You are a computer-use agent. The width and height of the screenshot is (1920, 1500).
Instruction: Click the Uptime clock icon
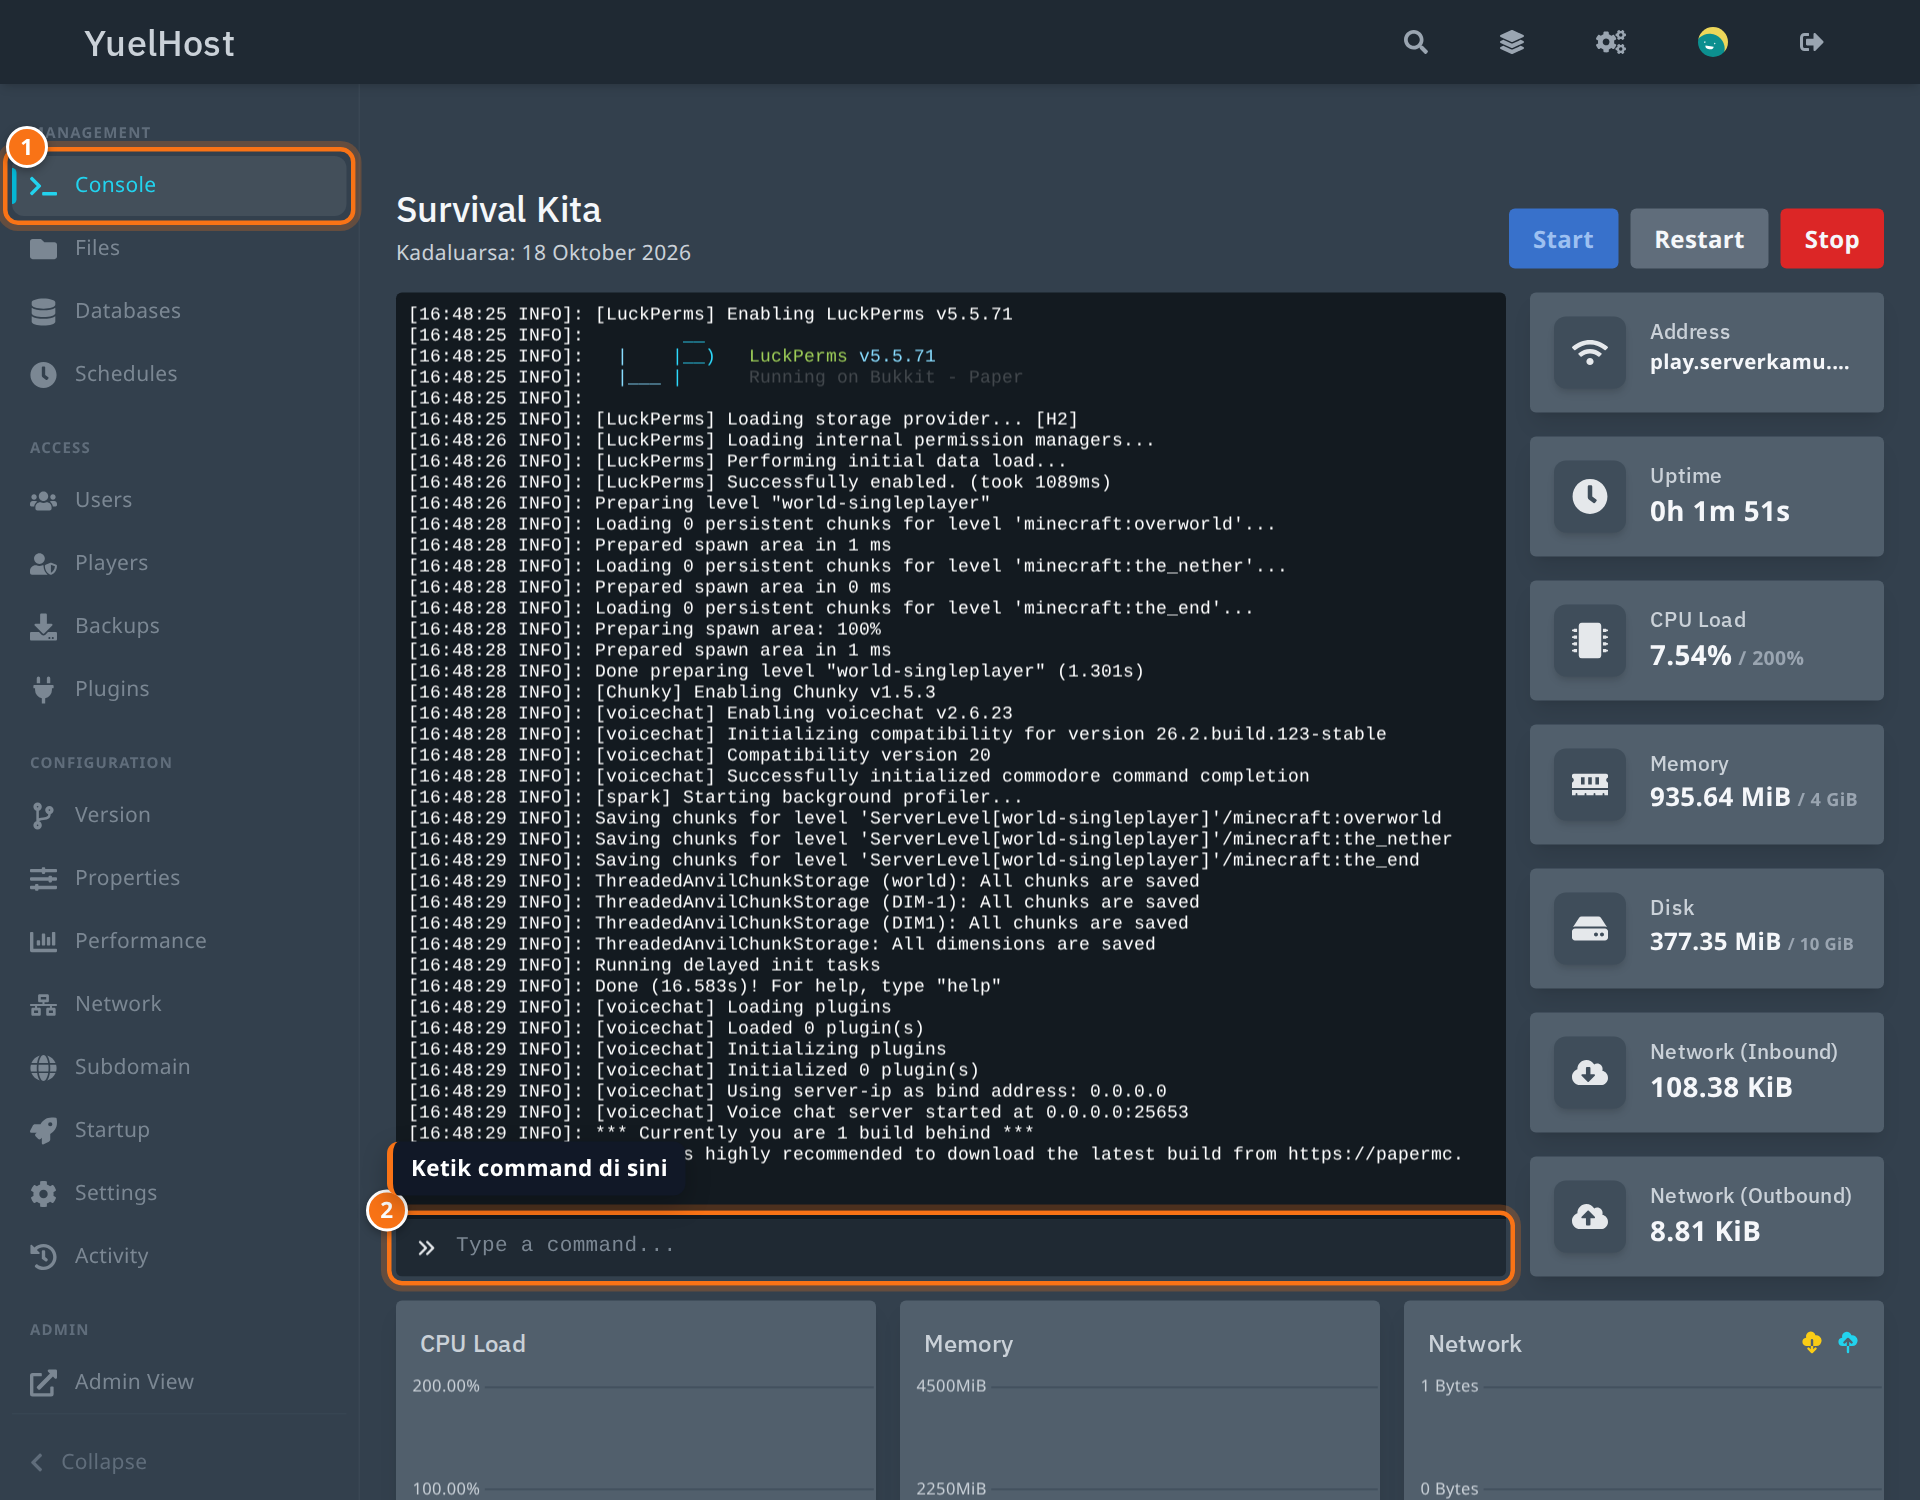point(1589,496)
